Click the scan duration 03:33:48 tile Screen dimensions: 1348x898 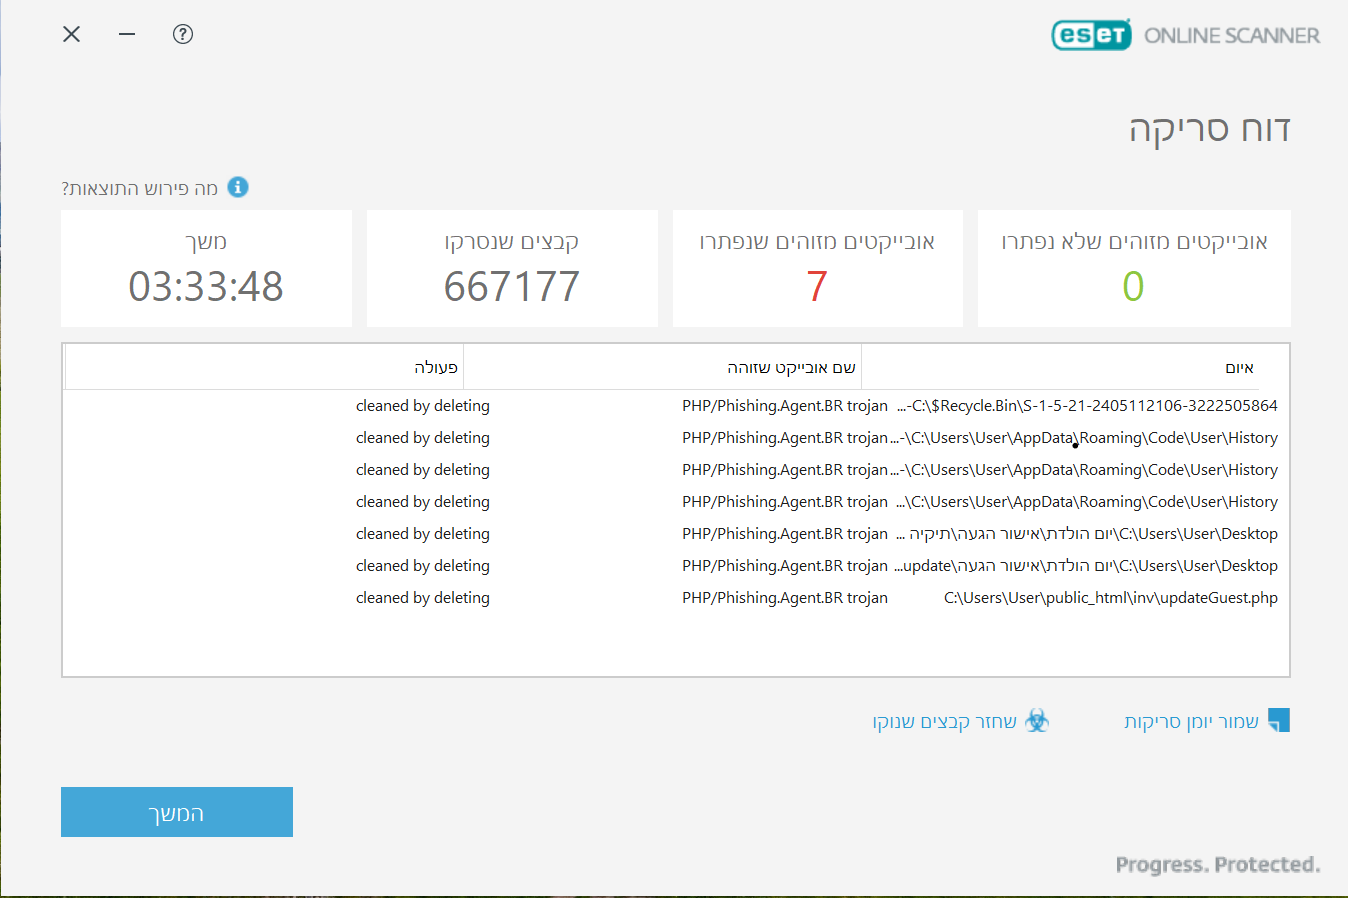(x=206, y=269)
